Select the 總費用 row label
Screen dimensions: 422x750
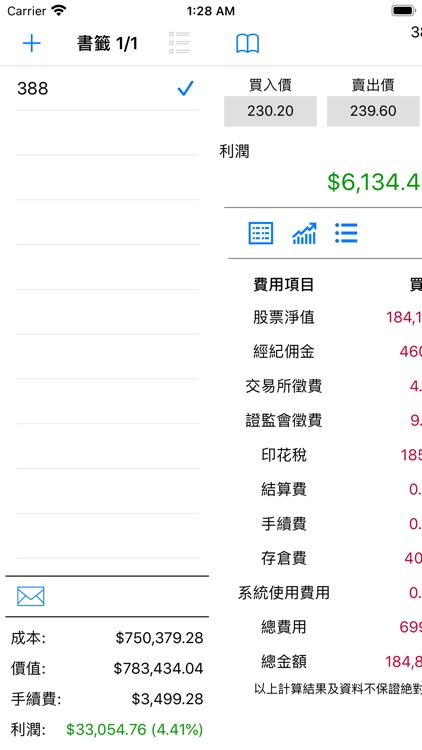(x=284, y=627)
